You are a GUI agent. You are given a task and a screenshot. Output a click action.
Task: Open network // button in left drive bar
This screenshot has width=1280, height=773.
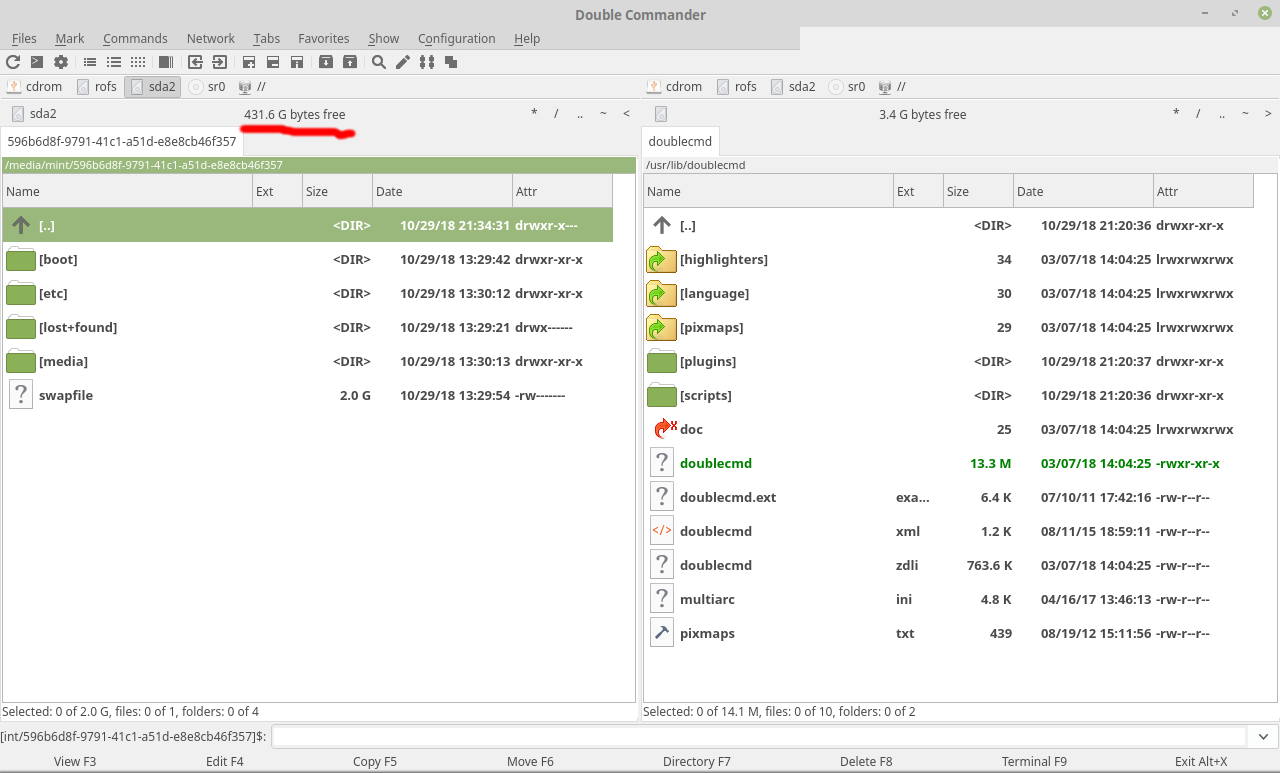pyautogui.click(x=252, y=87)
